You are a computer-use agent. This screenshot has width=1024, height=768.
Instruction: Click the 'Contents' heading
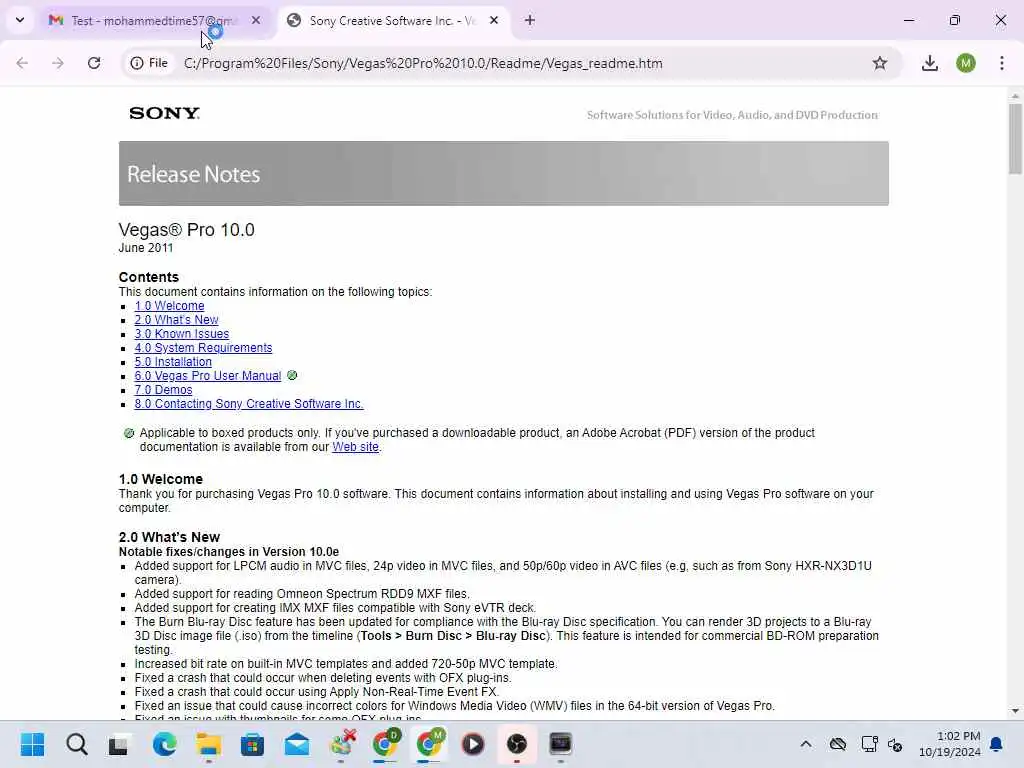(148, 278)
